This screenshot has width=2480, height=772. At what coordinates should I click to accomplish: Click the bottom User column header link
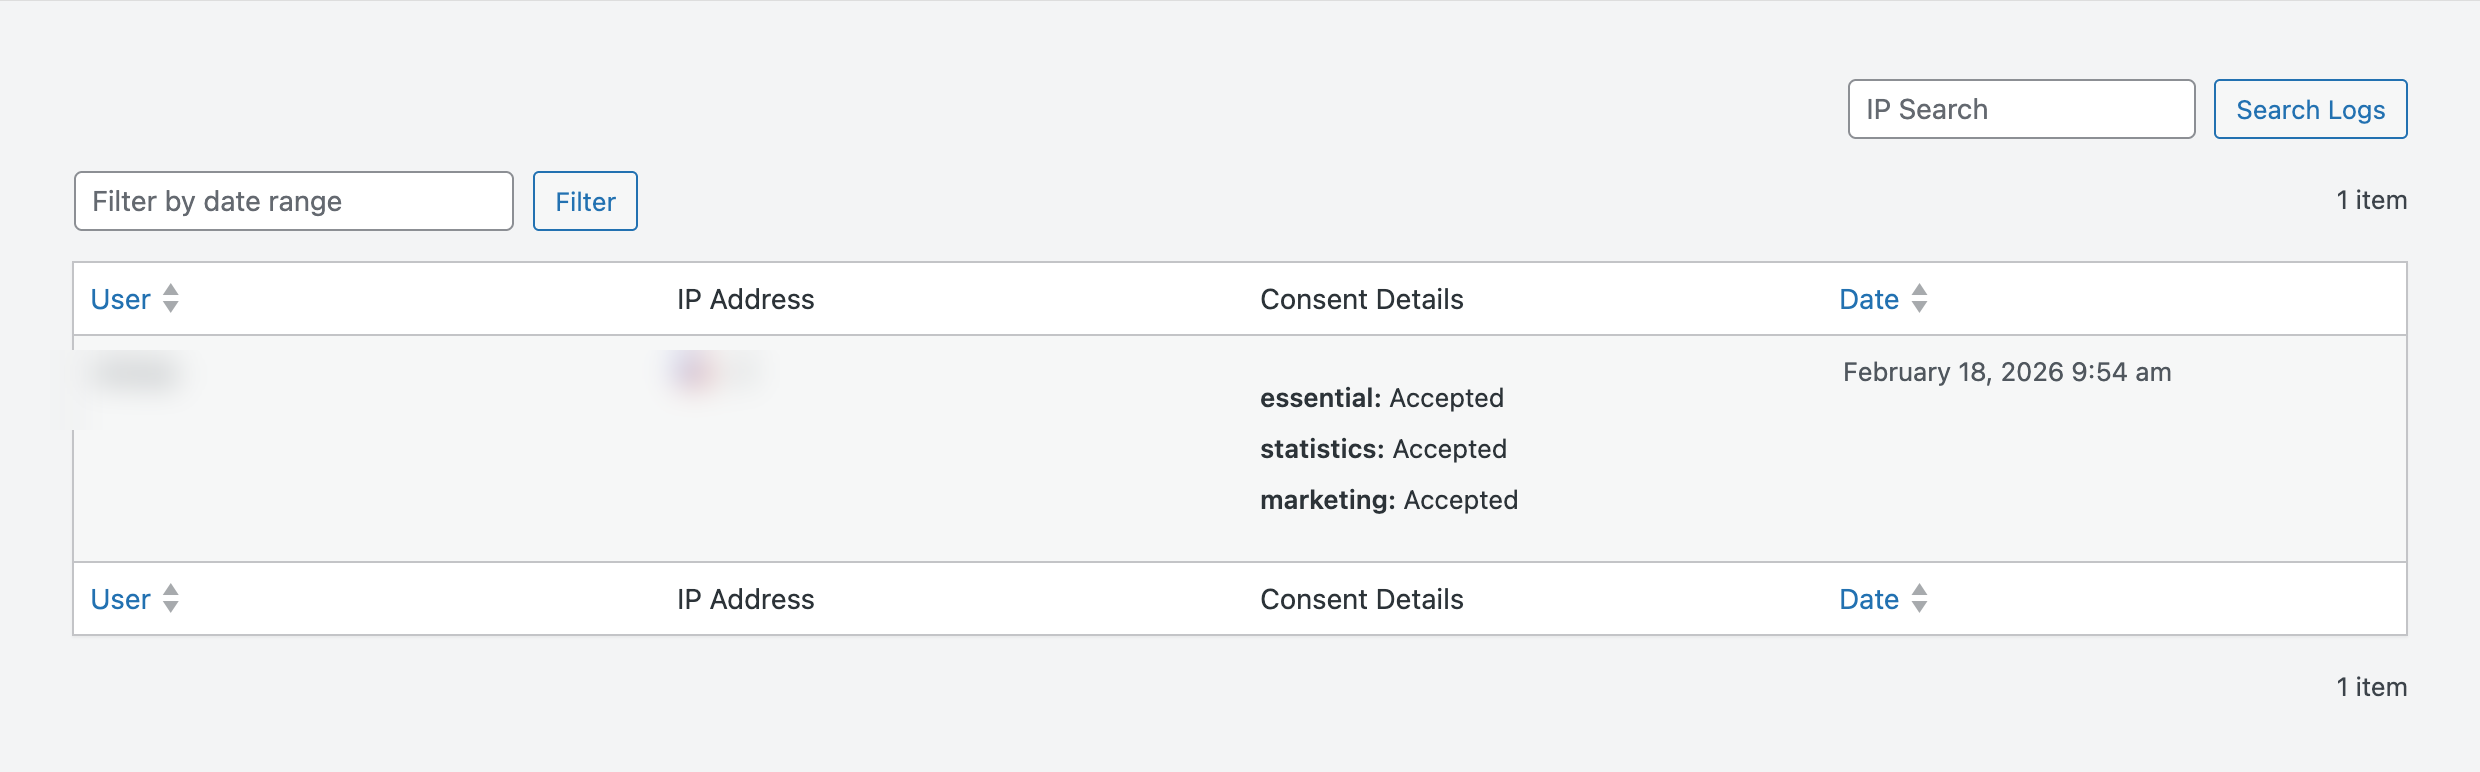[x=119, y=598]
